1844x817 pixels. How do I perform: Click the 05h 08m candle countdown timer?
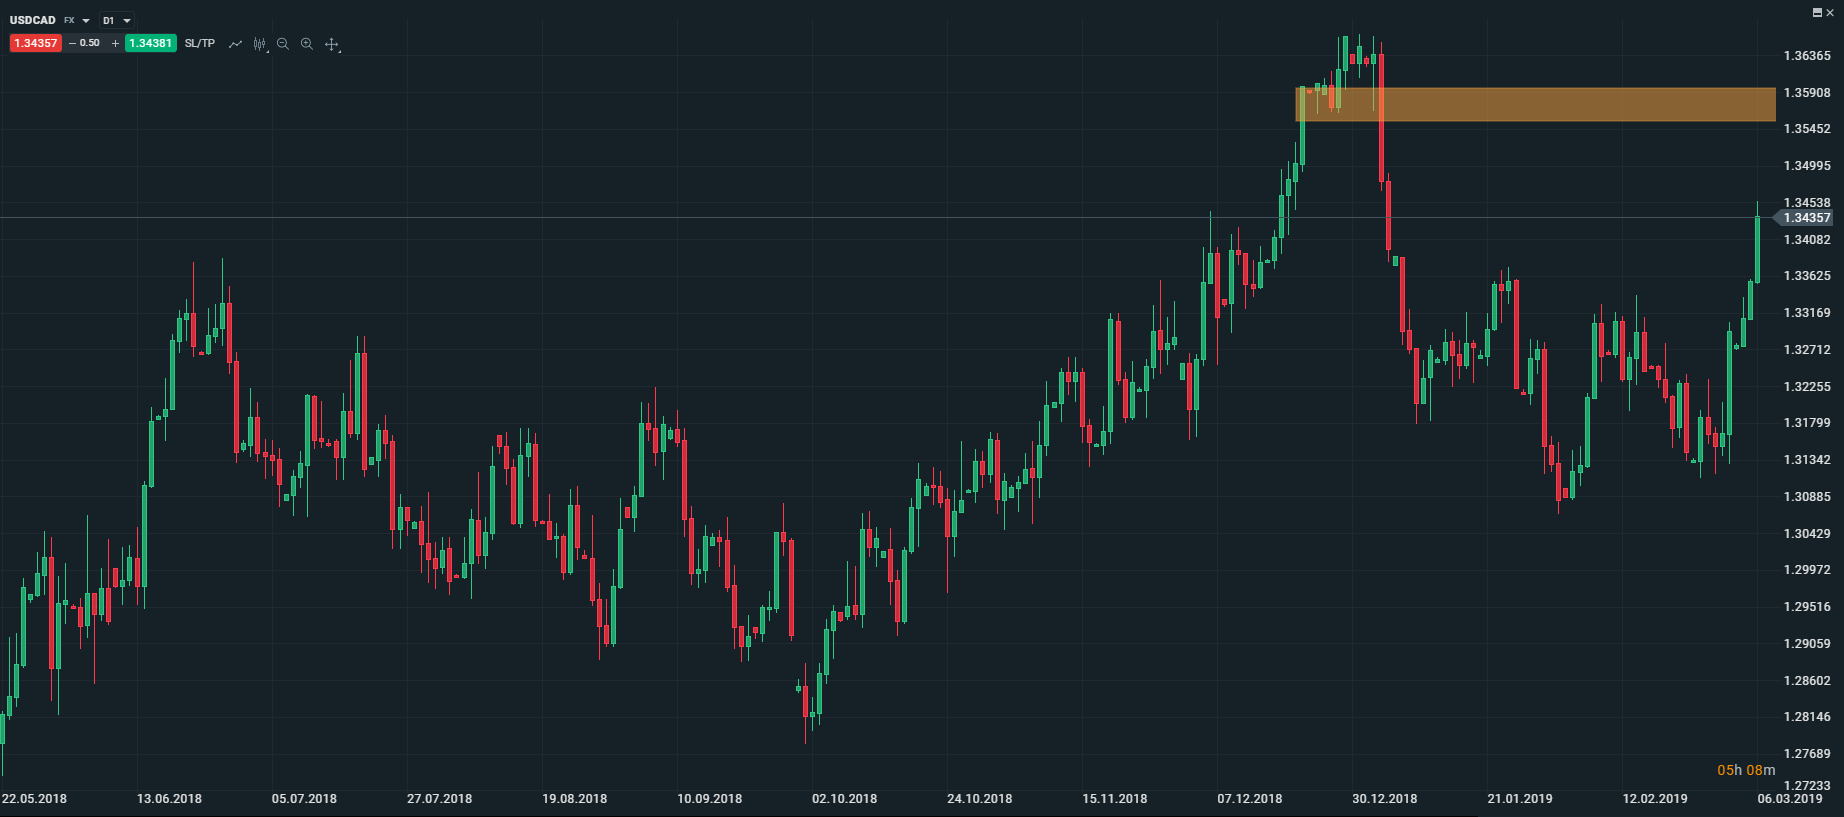click(1746, 770)
